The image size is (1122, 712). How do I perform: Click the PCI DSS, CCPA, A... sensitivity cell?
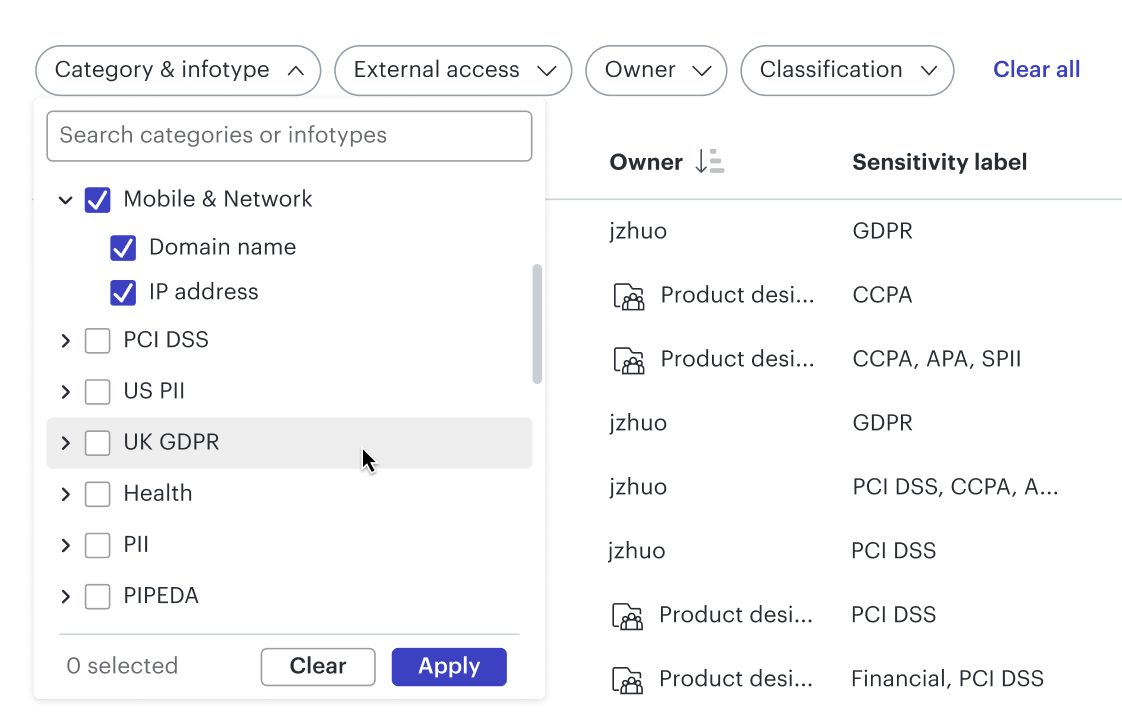point(955,487)
